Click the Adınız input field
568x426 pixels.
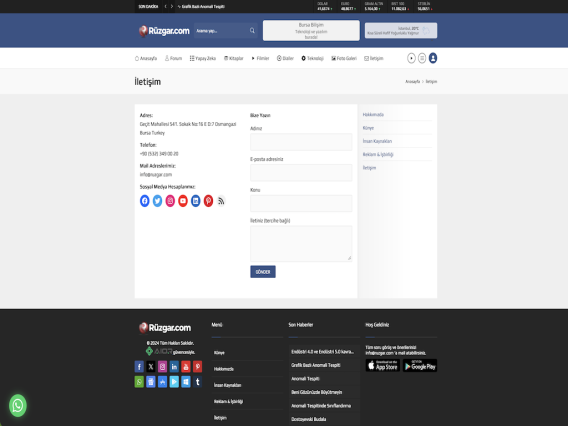(x=301, y=142)
